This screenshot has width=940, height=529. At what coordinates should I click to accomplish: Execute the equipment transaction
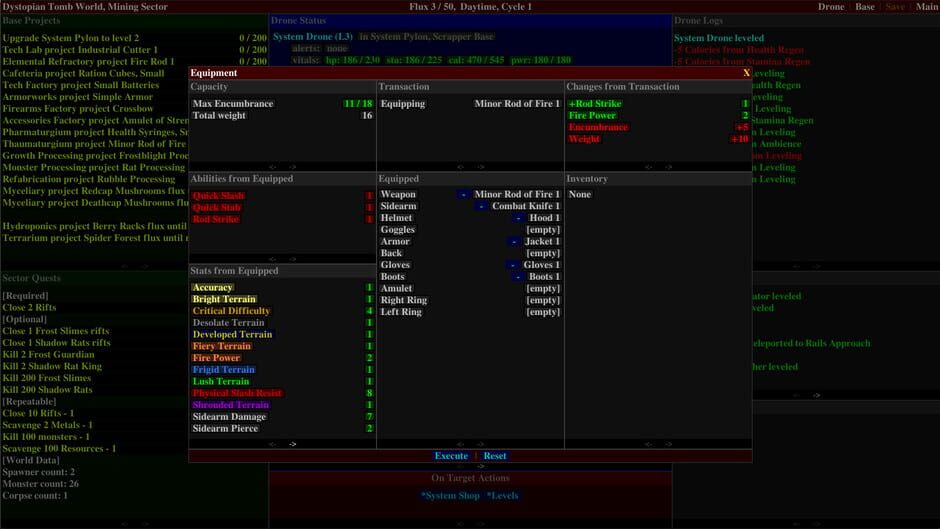point(451,456)
